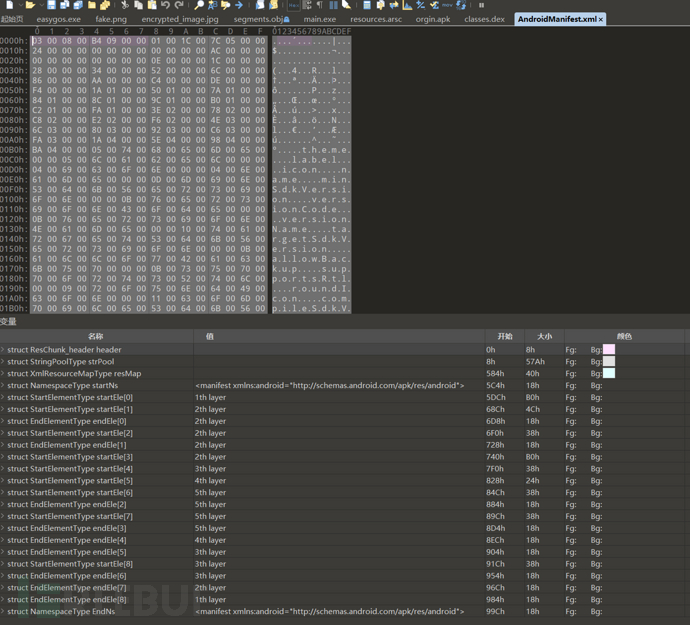Viewport: 690px width, 625px height.
Task: Click the New file toolbar icon
Action: coord(9,5)
